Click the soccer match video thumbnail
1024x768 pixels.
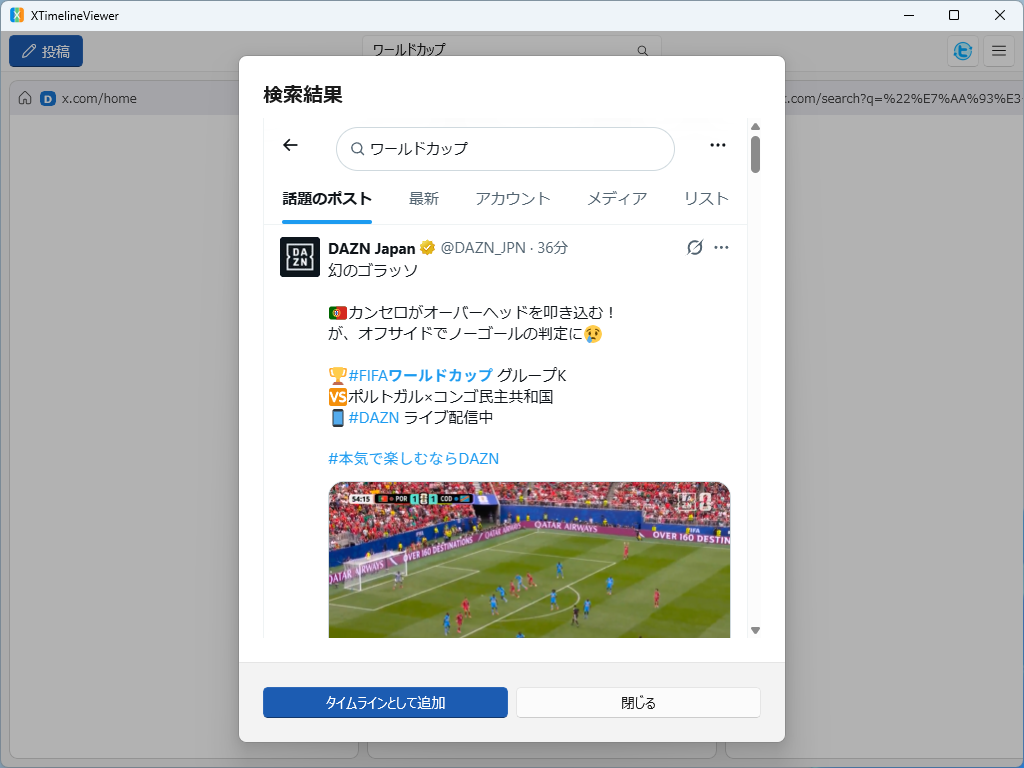point(529,560)
